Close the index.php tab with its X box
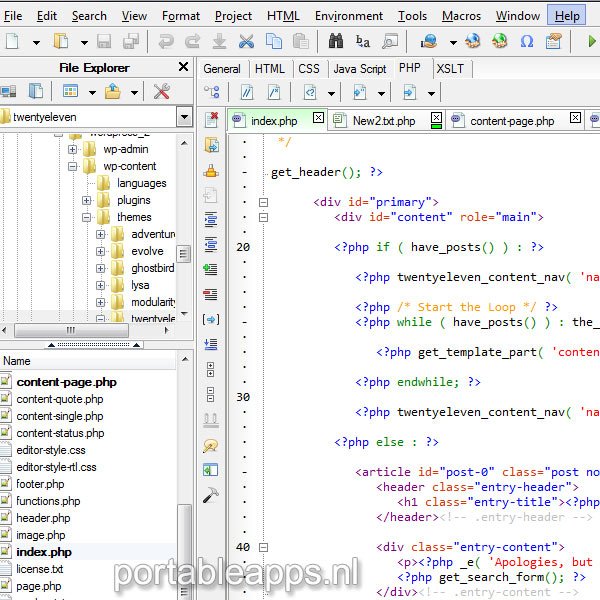This screenshot has width=600, height=600. pos(319,119)
